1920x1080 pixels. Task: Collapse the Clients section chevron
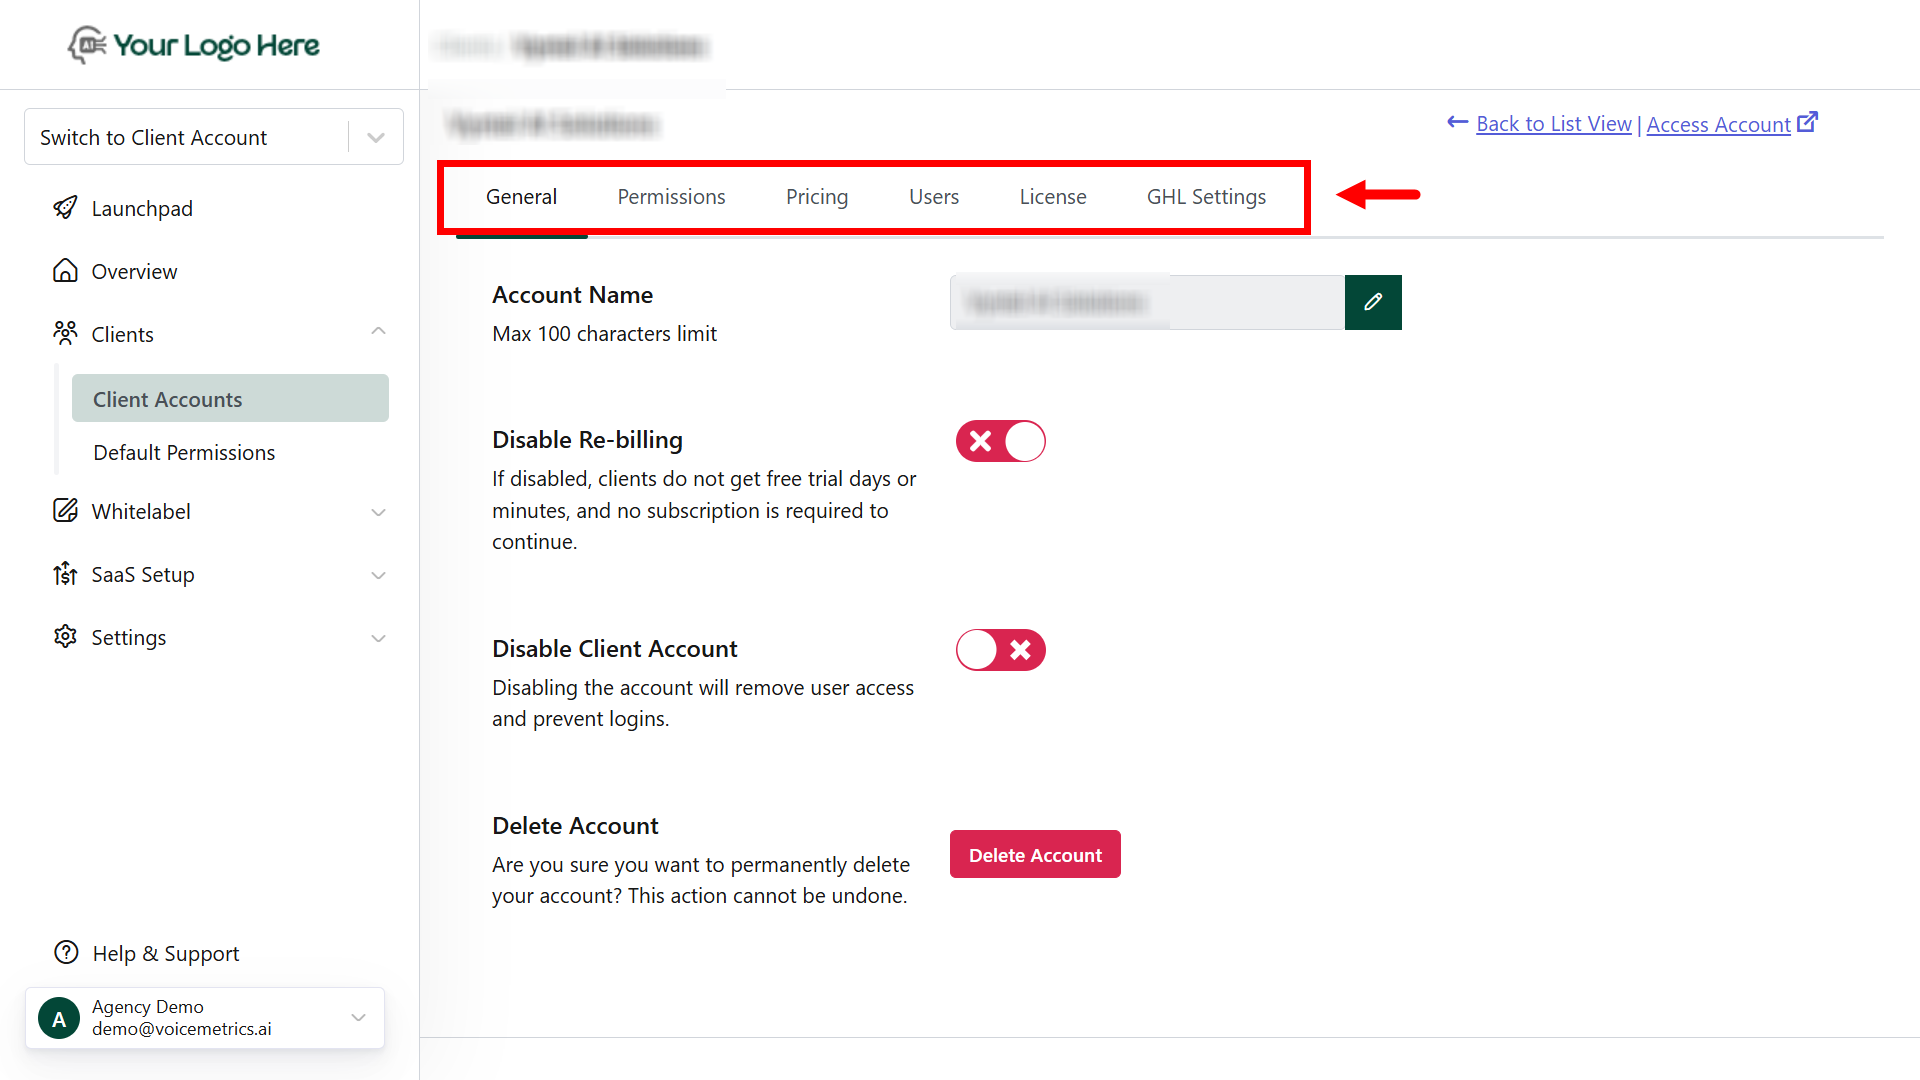(x=378, y=332)
